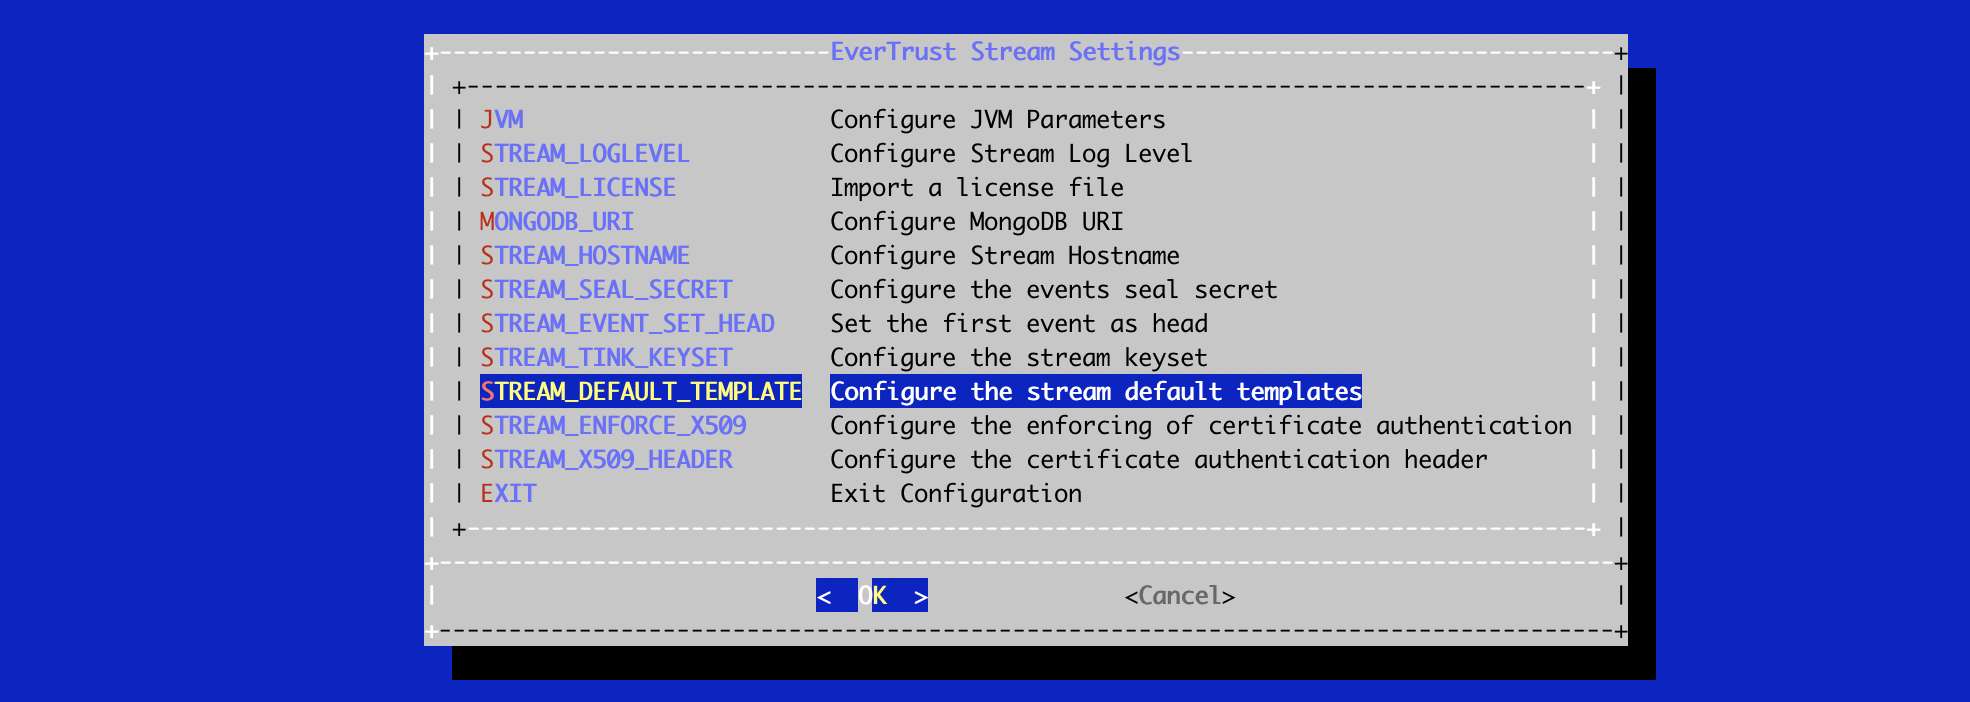Choose the STREAM_X509_HEADER item
This screenshot has width=1970, height=702.
[x=605, y=460]
